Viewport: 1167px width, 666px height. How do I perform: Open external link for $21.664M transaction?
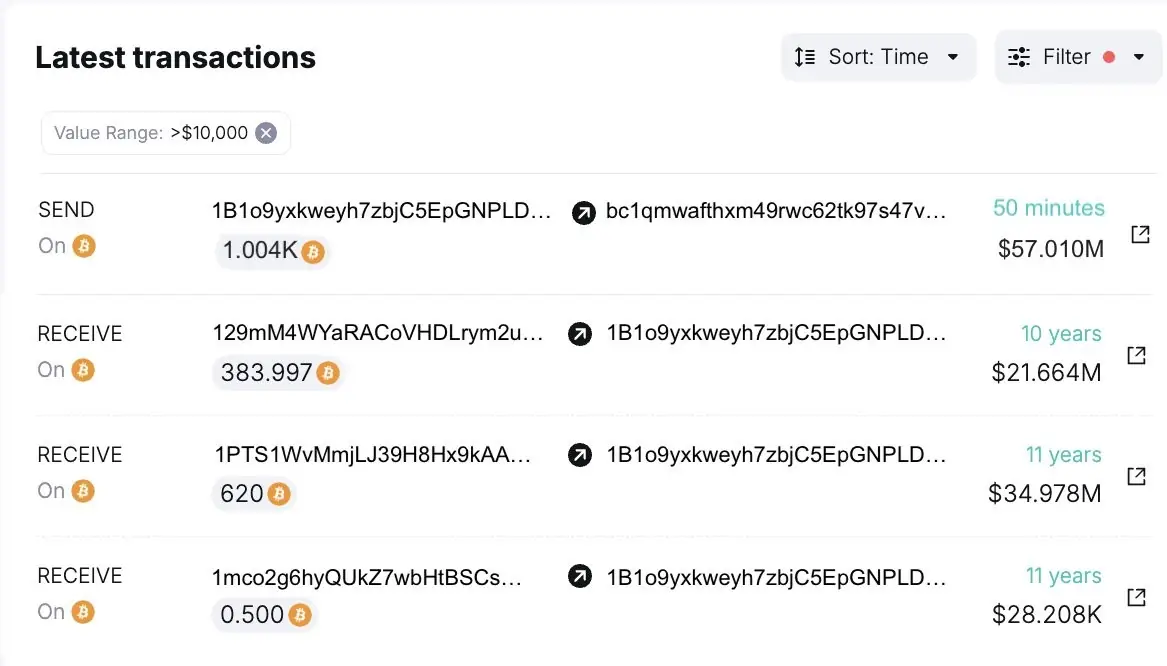click(1136, 355)
